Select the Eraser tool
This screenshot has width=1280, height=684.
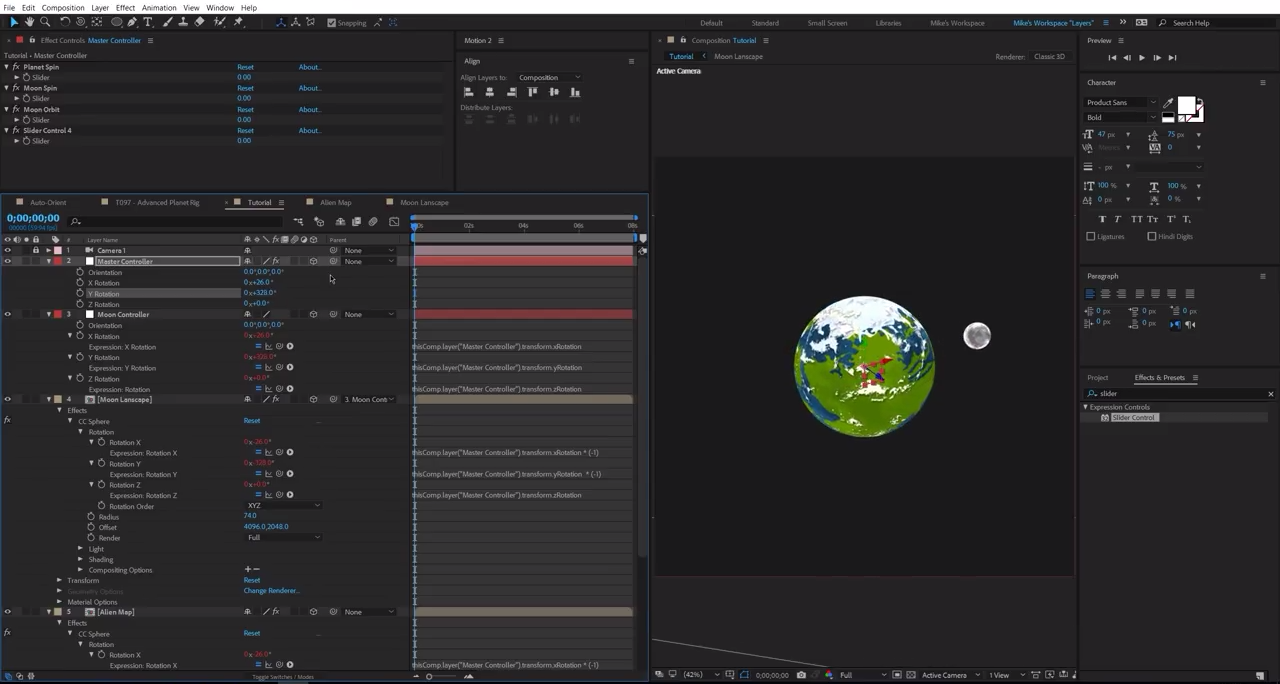click(x=199, y=22)
